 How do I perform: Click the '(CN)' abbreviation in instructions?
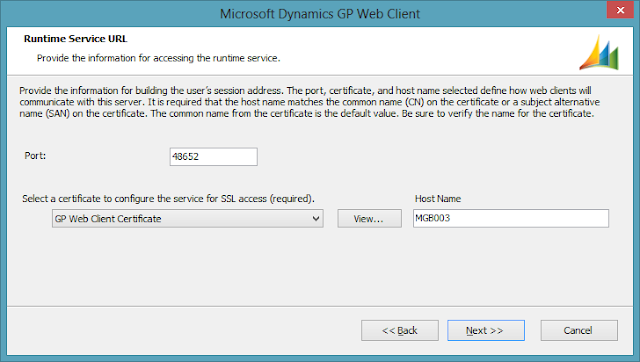pos(414,102)
